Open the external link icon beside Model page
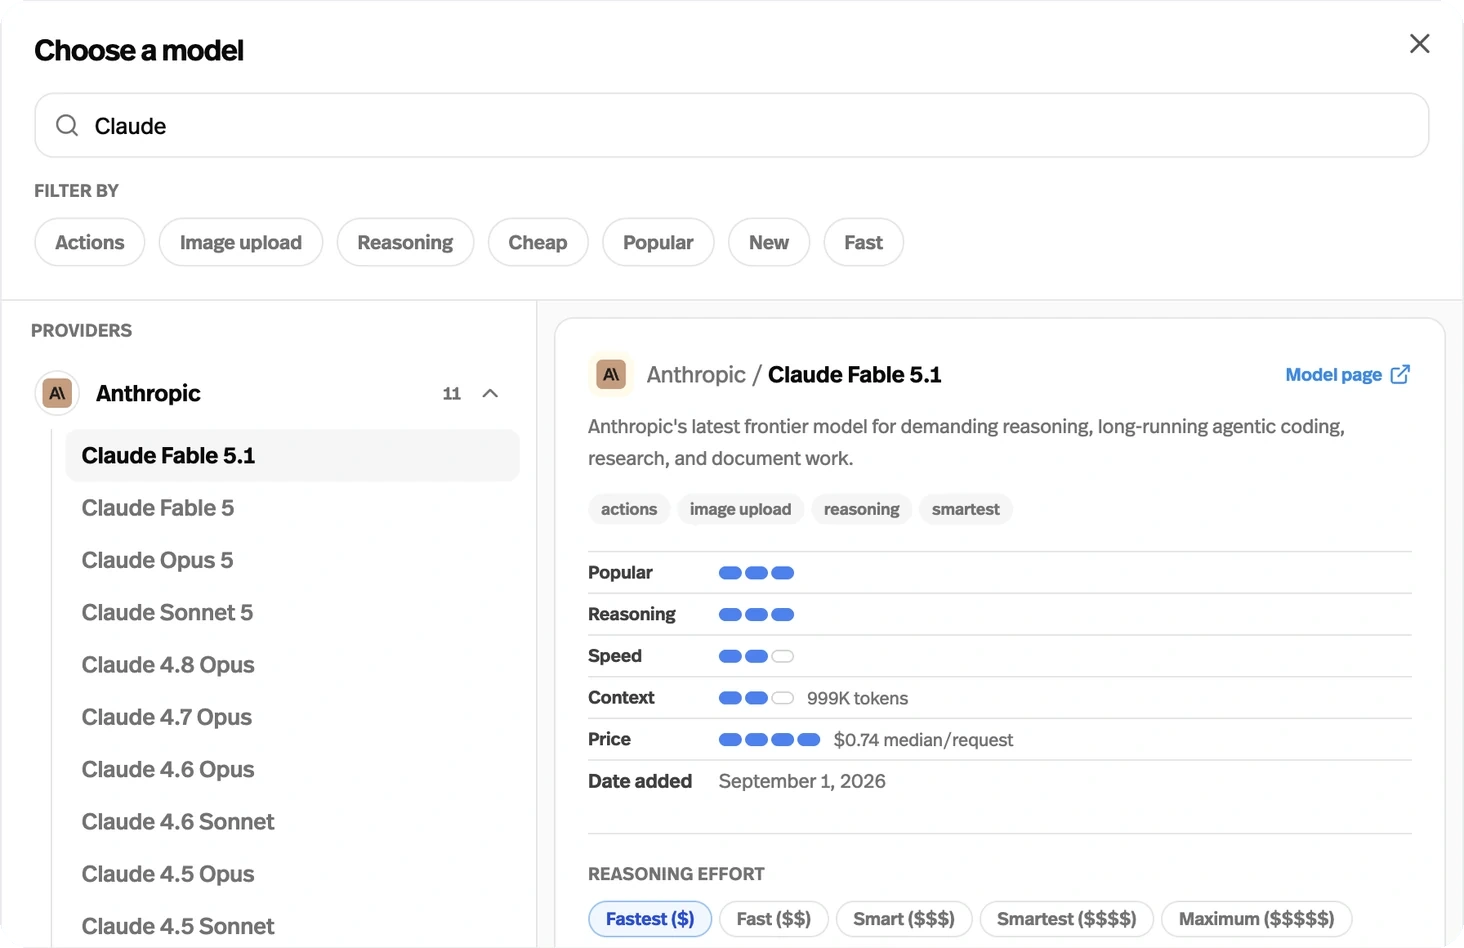Viewport: 1464px width, 948px height. pos(1400,375)
